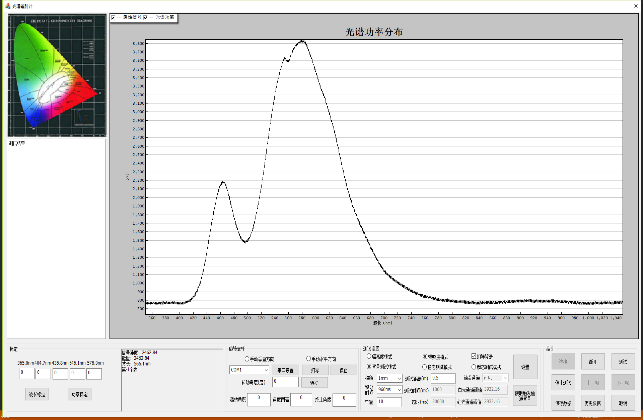Click the input field right of the 1nm dropdown
This screenshot has width=643, height=420.
coord(443,378)
